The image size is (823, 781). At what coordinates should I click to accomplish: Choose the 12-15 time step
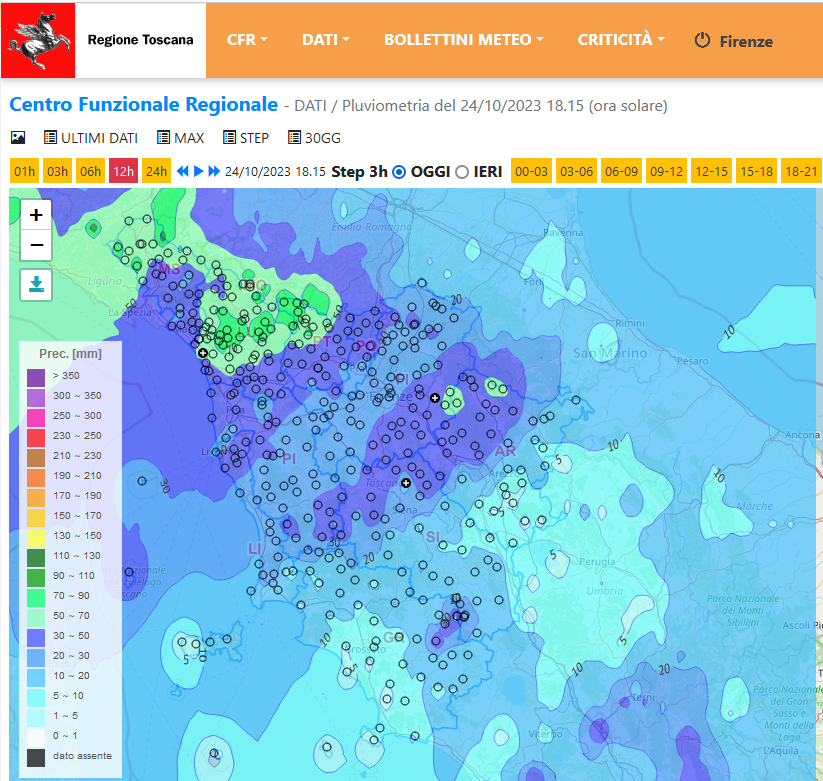tap(712, 171)
